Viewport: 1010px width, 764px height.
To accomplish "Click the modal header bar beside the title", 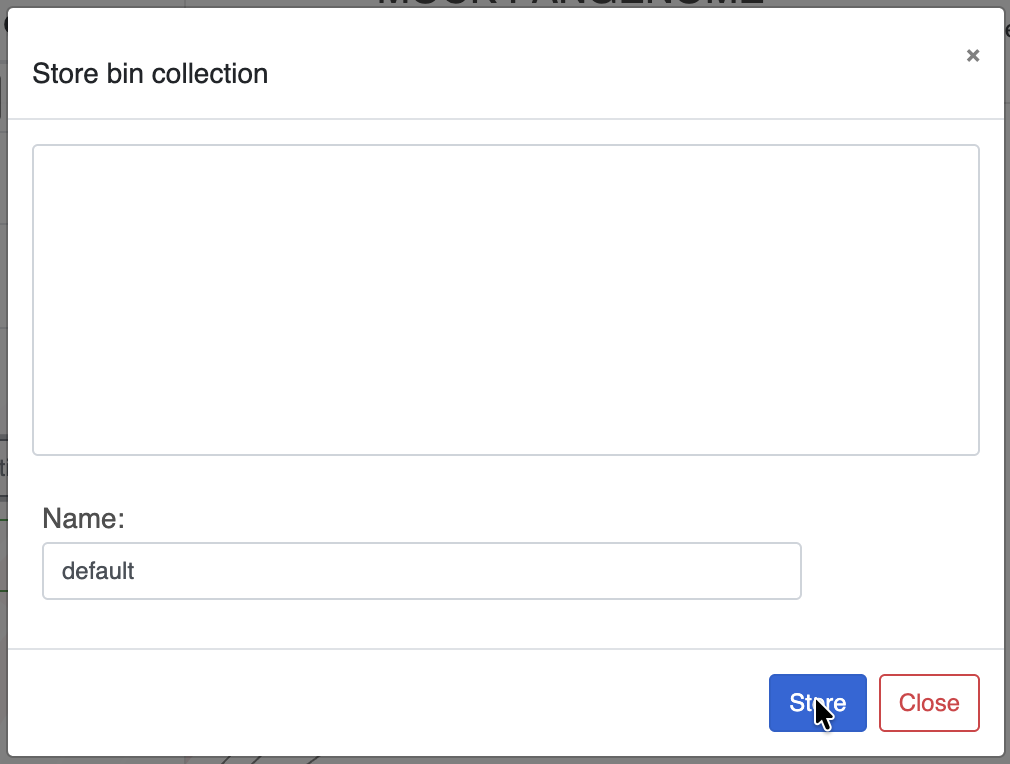I will 600,73.
